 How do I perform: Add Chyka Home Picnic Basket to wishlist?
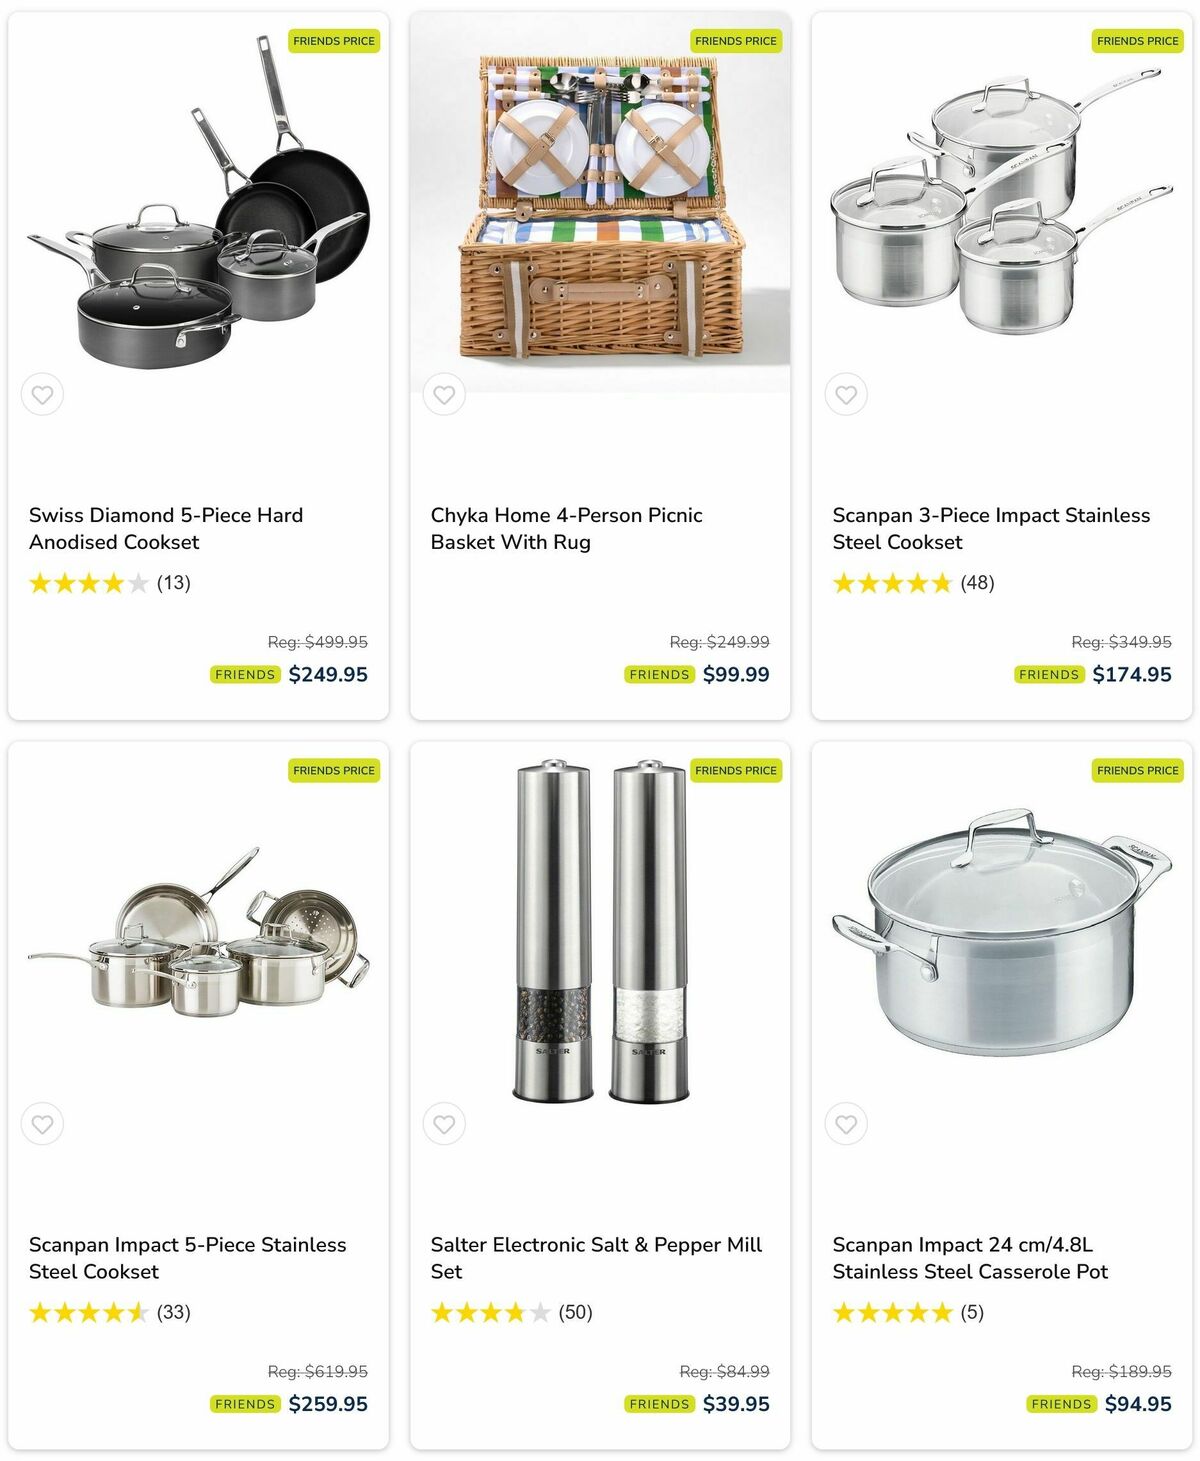(444, 394)
